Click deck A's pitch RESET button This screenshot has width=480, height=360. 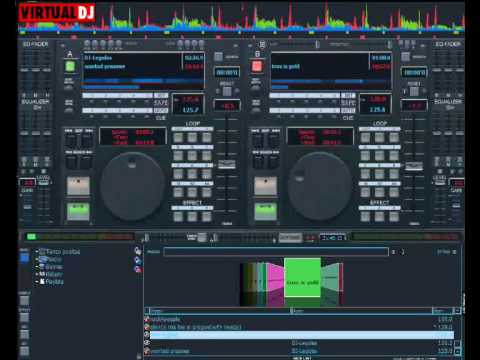click(227, 91)
